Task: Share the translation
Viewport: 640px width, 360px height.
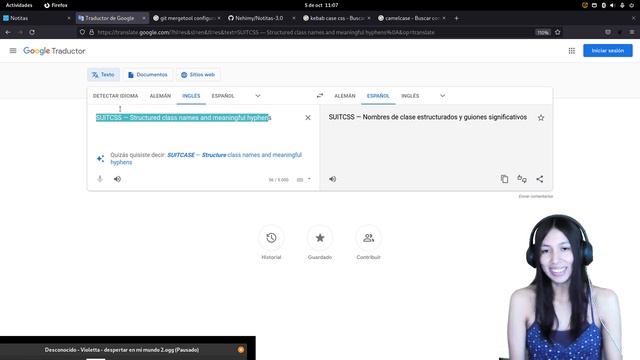Action: click(x=540, y=179)
